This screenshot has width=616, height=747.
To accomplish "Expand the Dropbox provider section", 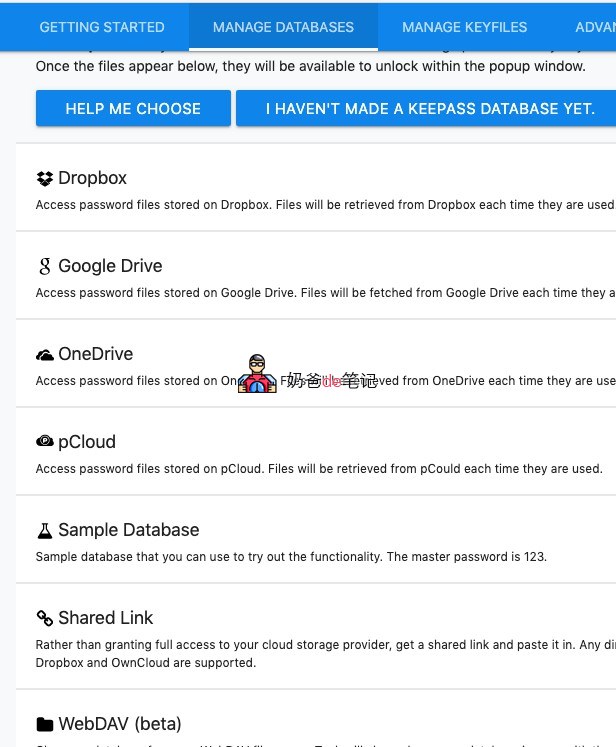I will (93, 178).
